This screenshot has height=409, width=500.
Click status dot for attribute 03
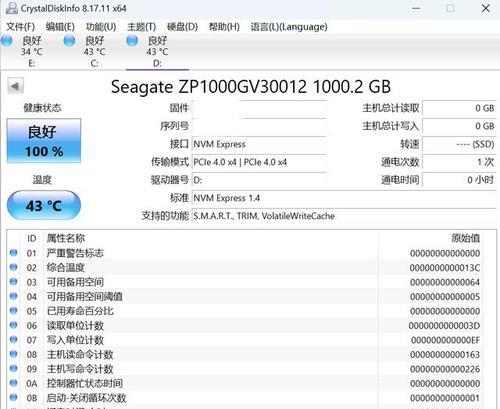click(14, 282)
